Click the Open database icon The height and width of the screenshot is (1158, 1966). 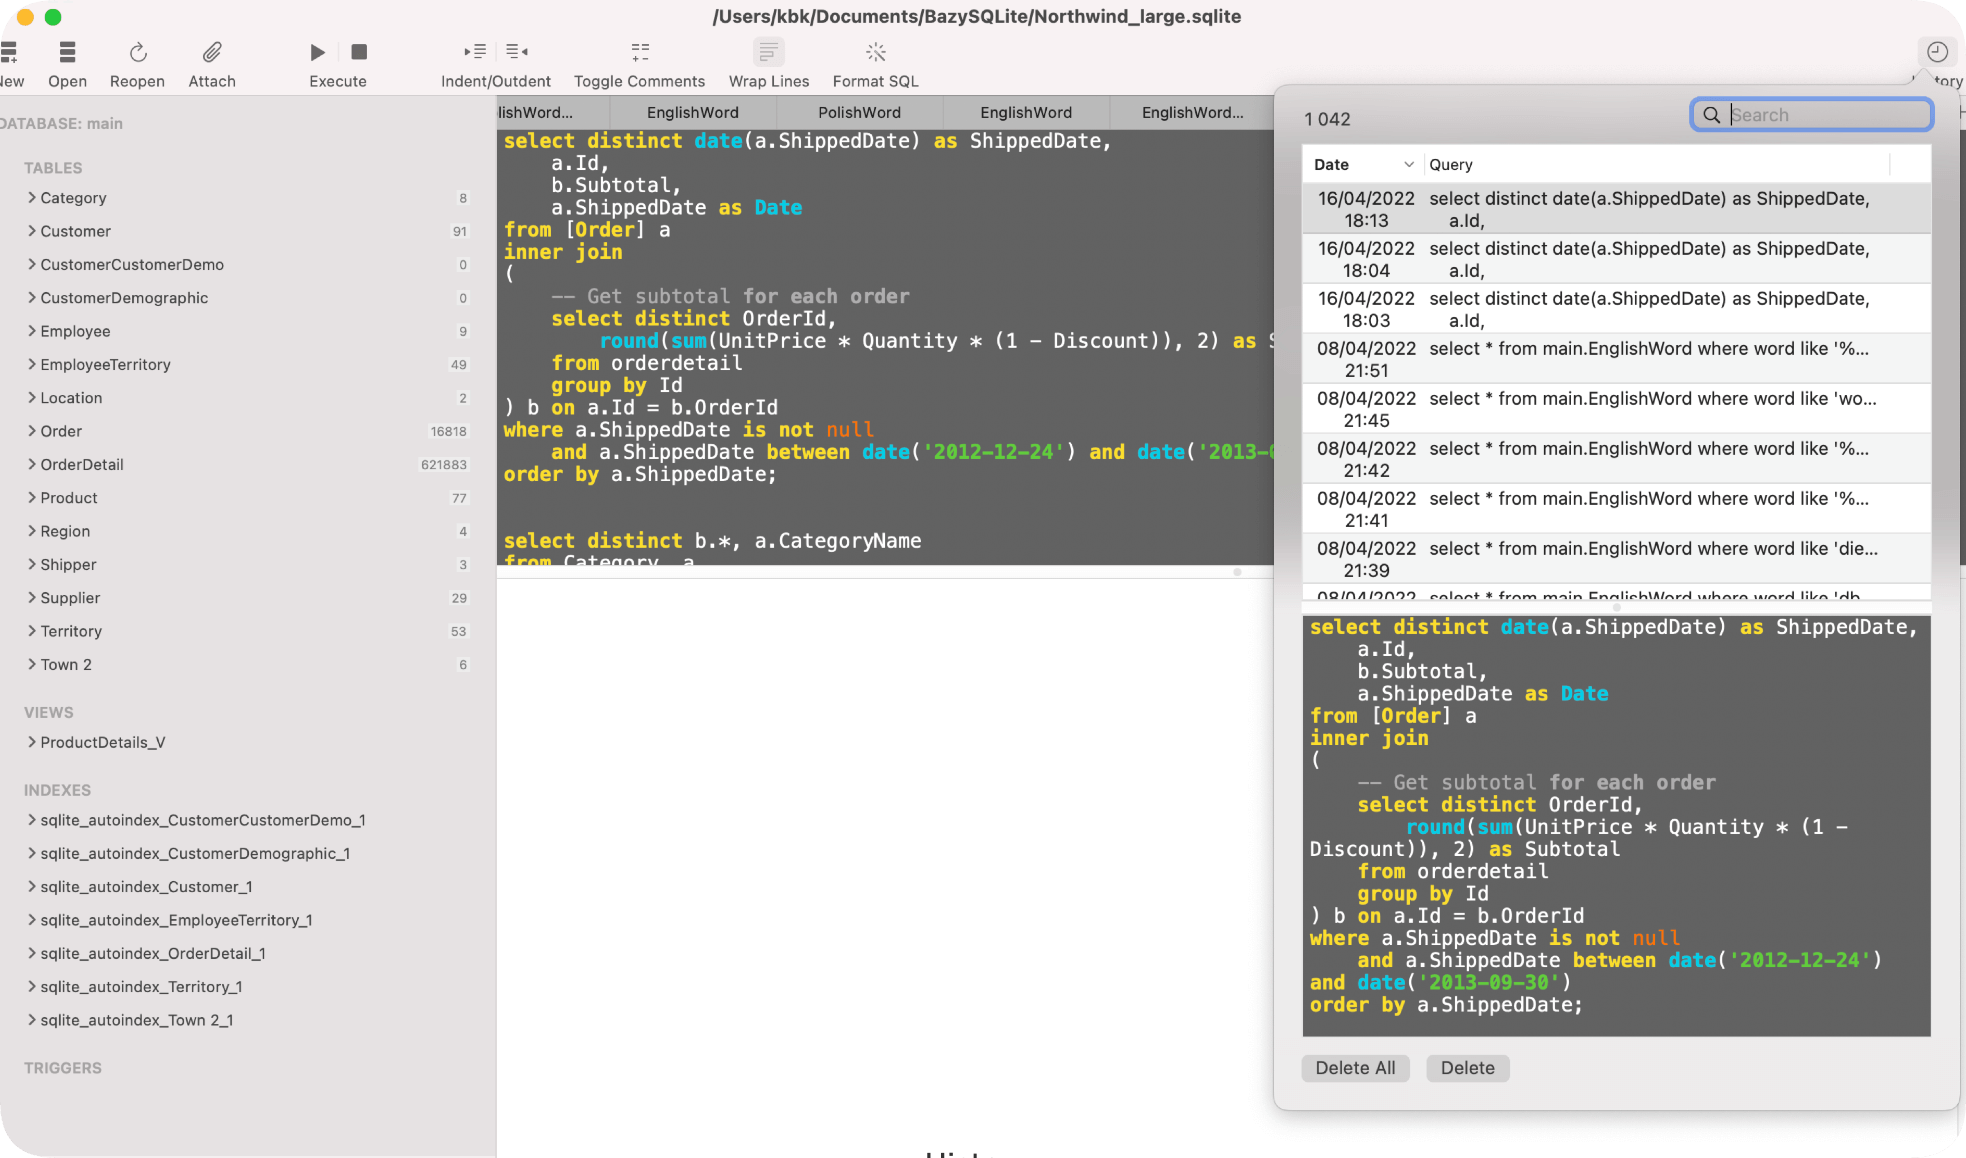(x=67, y=52)
